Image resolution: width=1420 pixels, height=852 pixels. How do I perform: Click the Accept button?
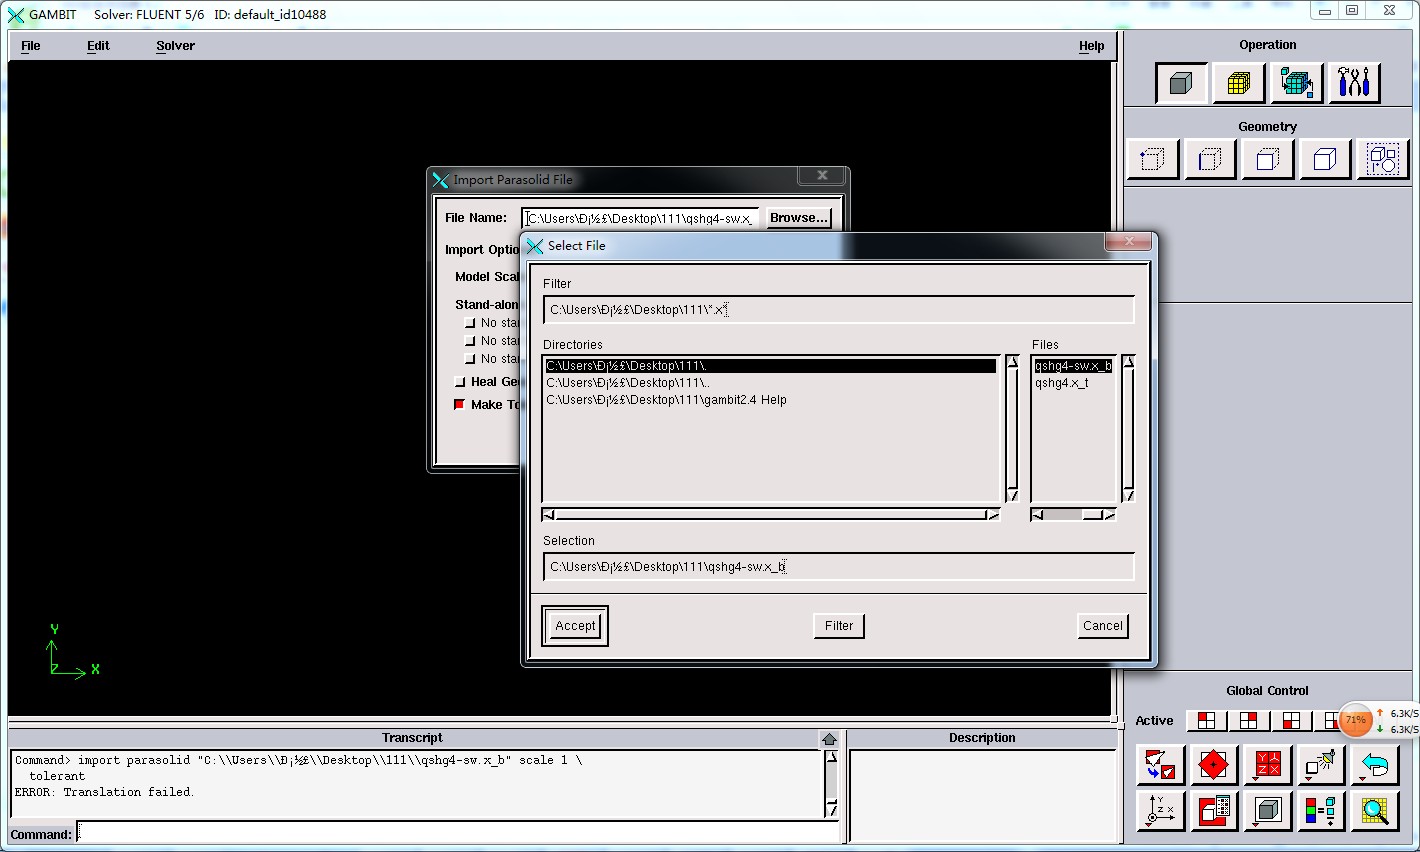point(575,626)
